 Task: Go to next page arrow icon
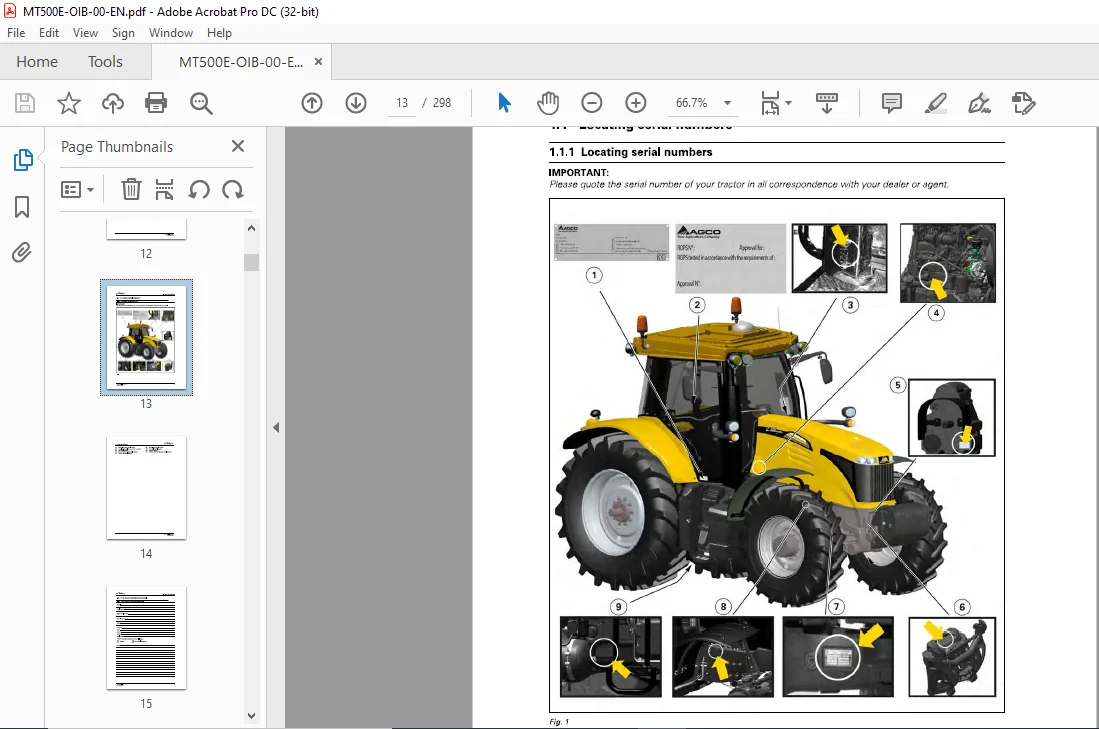click(x=356, y=103)
